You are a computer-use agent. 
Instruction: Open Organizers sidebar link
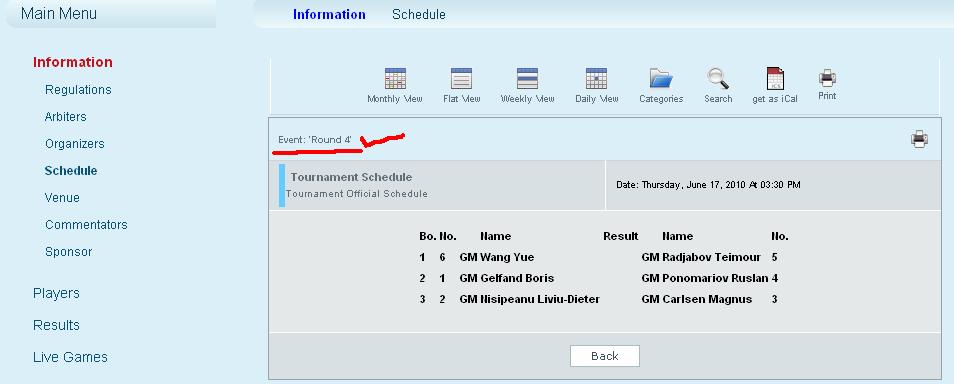coord(75,144)
